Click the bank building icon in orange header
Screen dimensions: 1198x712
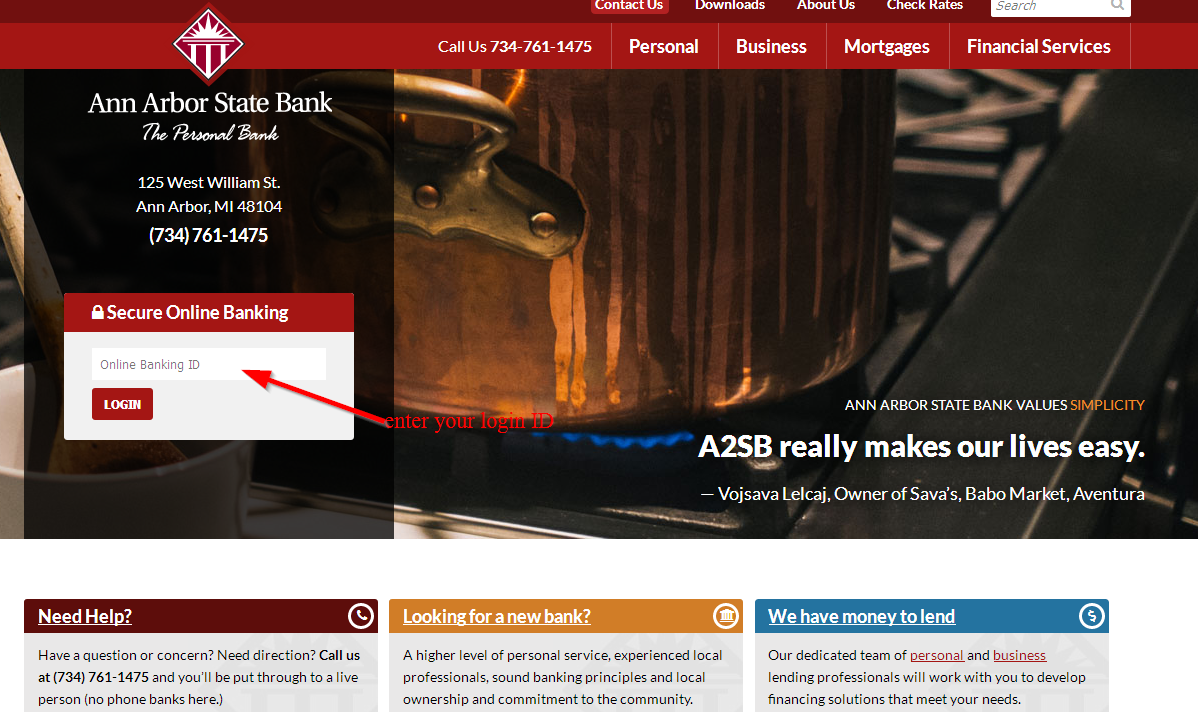point(726,616)
